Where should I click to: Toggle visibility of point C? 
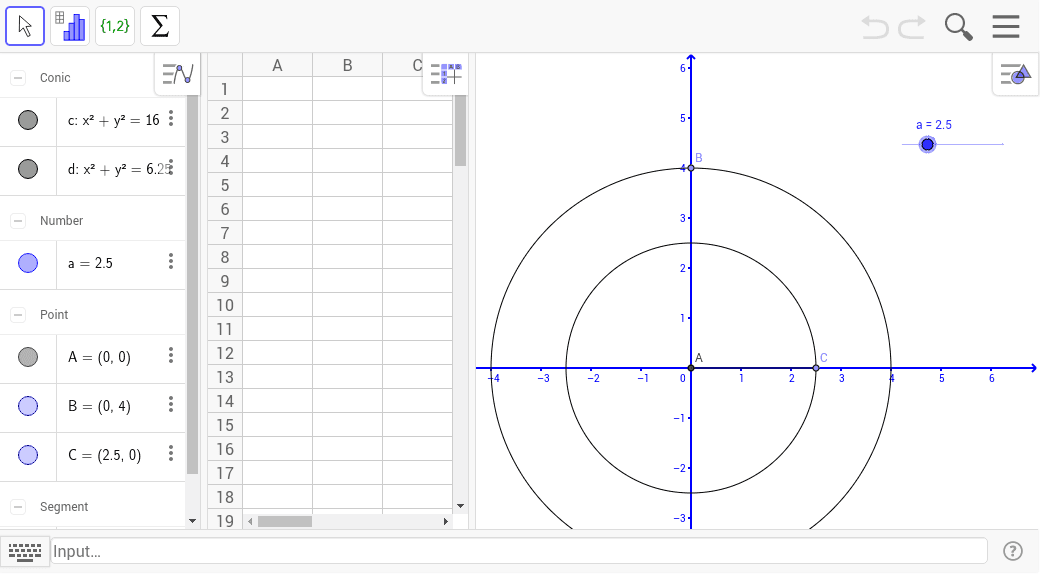(28, 455)
